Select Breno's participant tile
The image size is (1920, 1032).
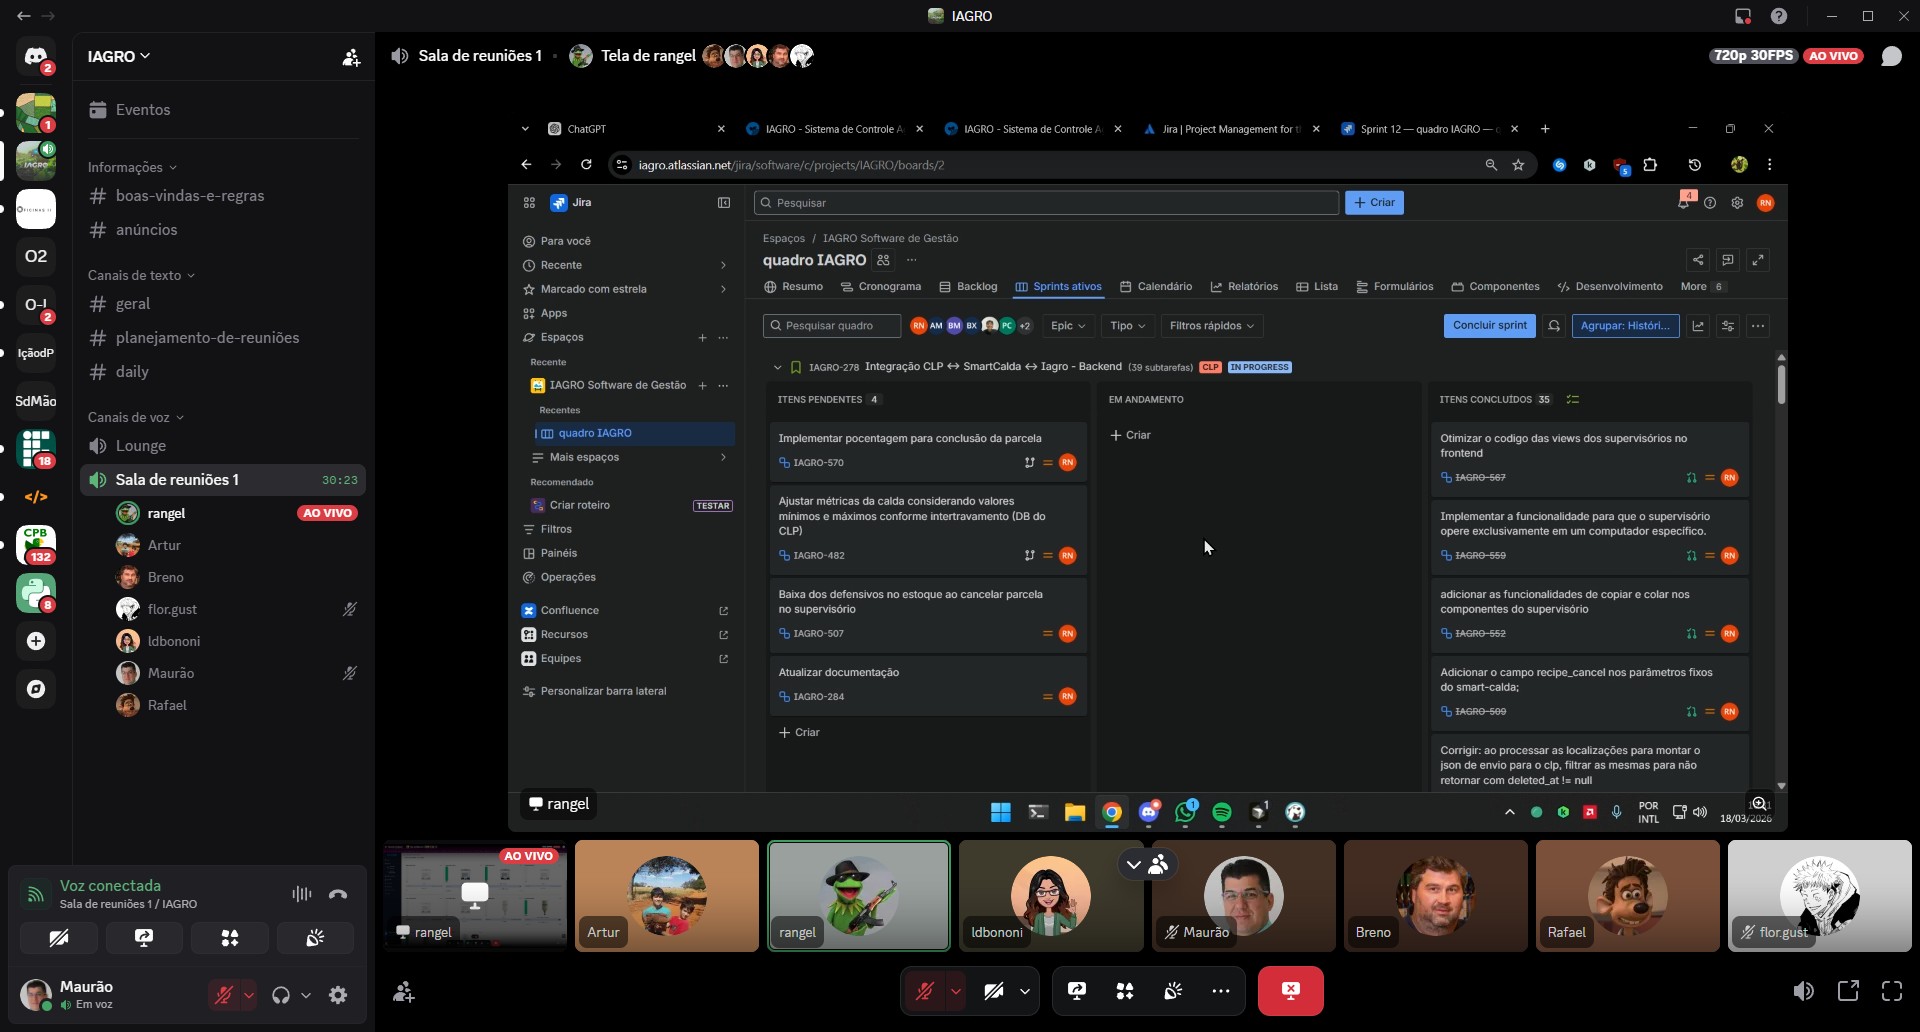(1435, 895)
